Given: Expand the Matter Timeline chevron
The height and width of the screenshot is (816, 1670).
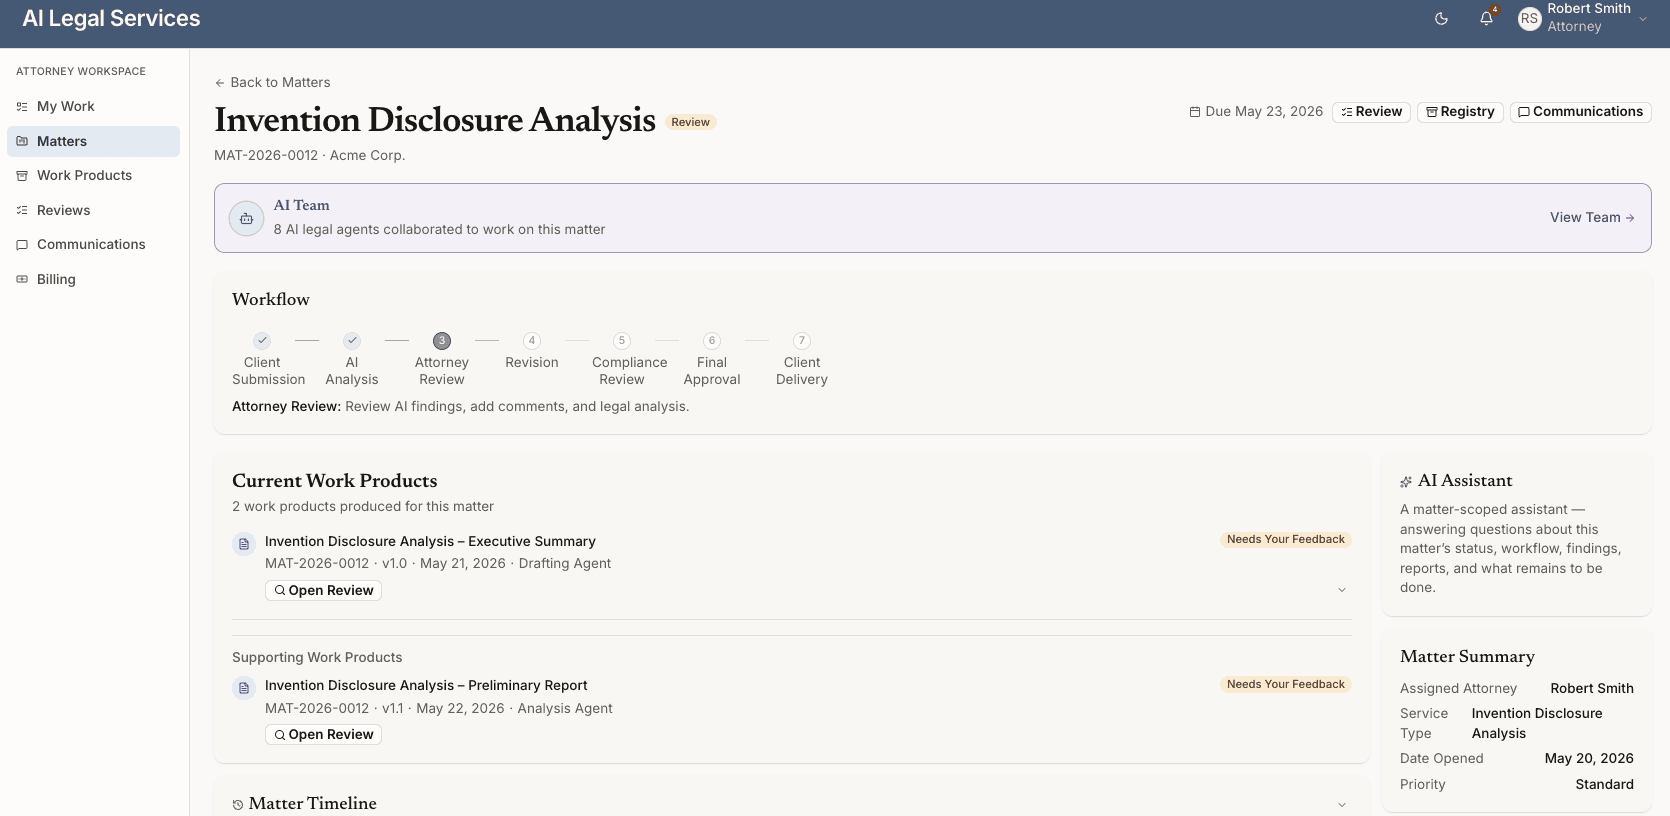Looking at the screenshot, I should pos(1342,805).
